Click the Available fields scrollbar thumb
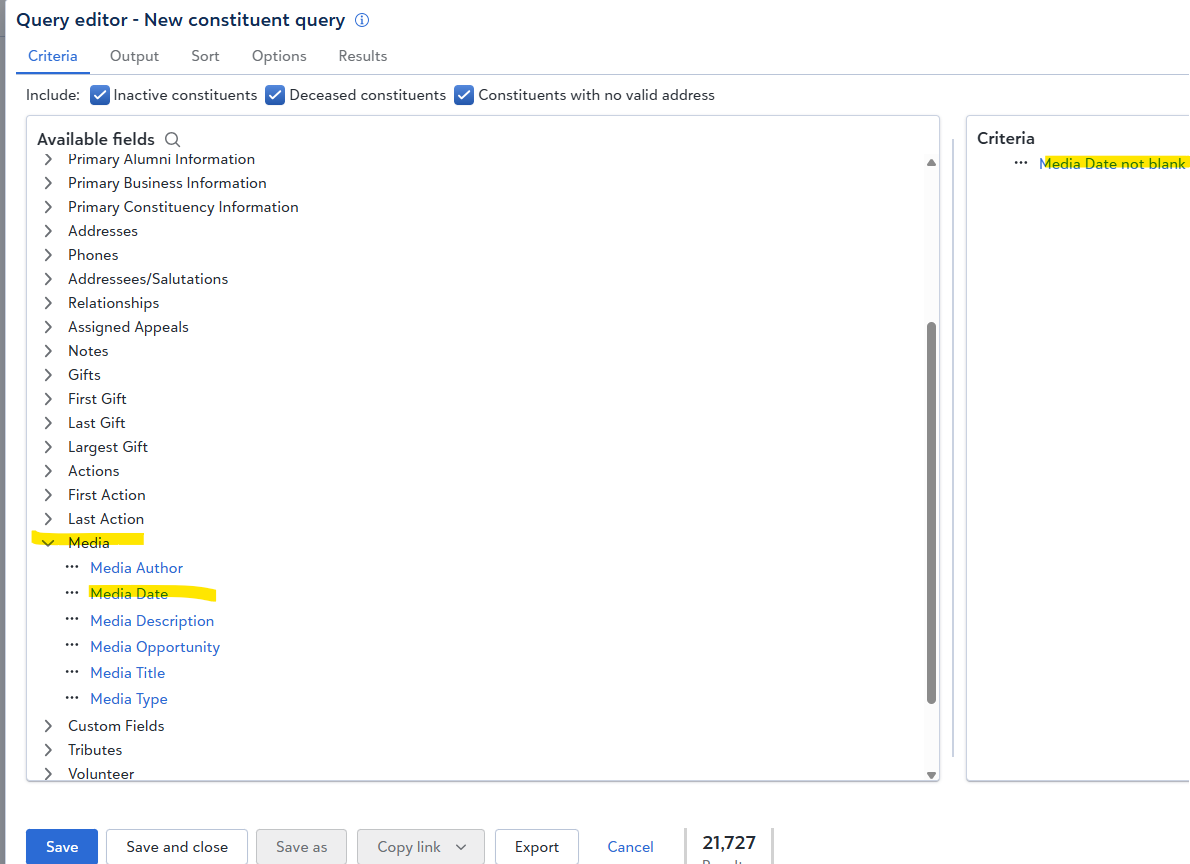Image resolution: width=1190 pixels, height=864 pixels. pyautogui.click(x=931, y=512)
